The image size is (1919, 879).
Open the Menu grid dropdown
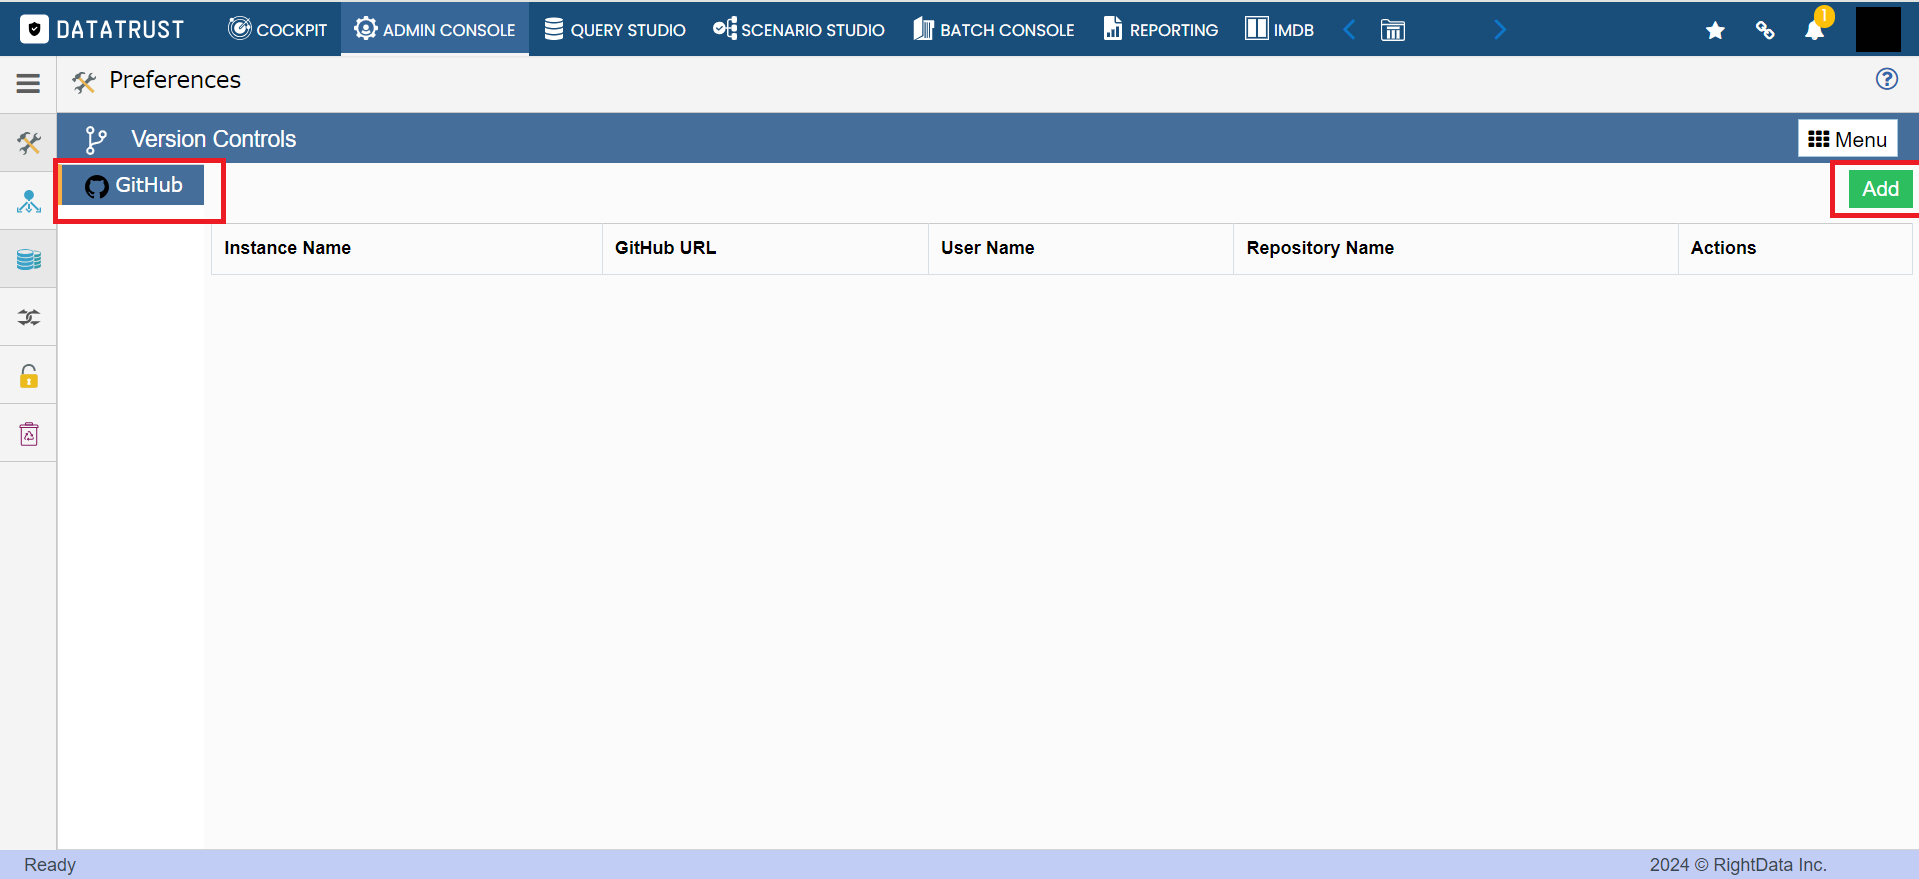coord(1847,139)
